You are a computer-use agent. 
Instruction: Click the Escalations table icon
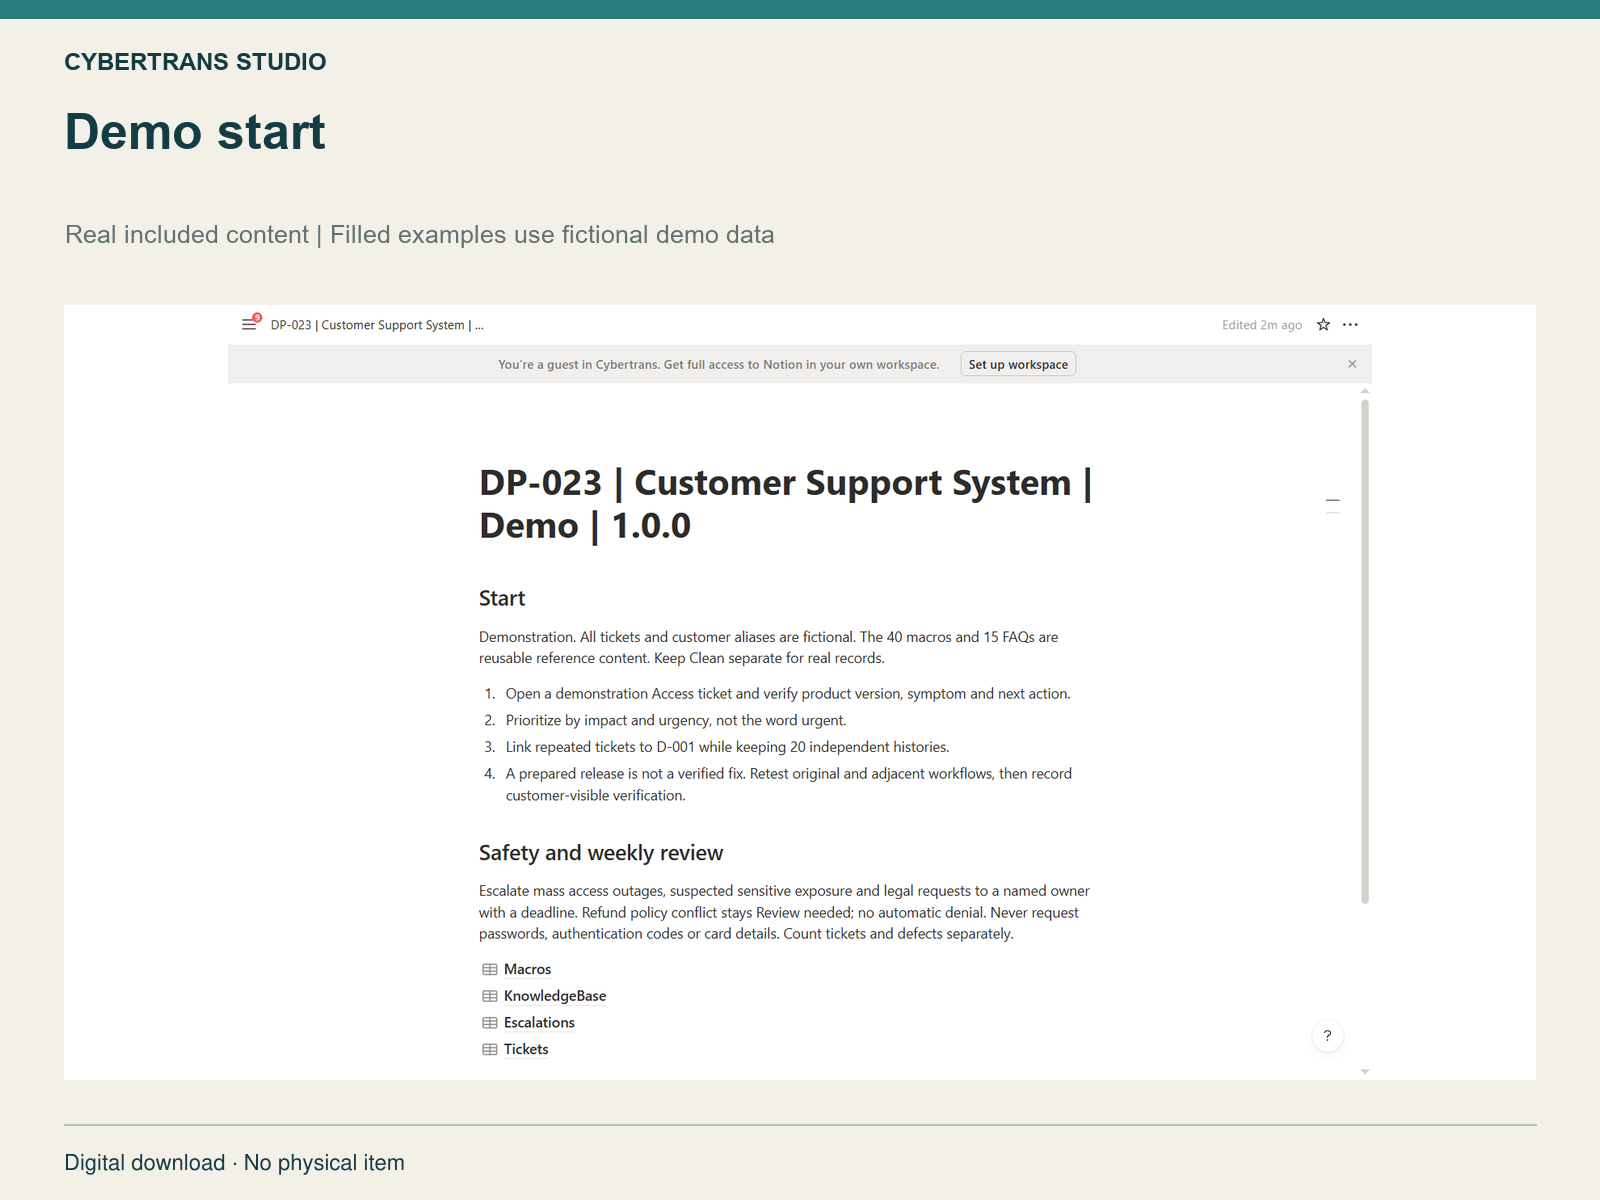[490, 1022]
